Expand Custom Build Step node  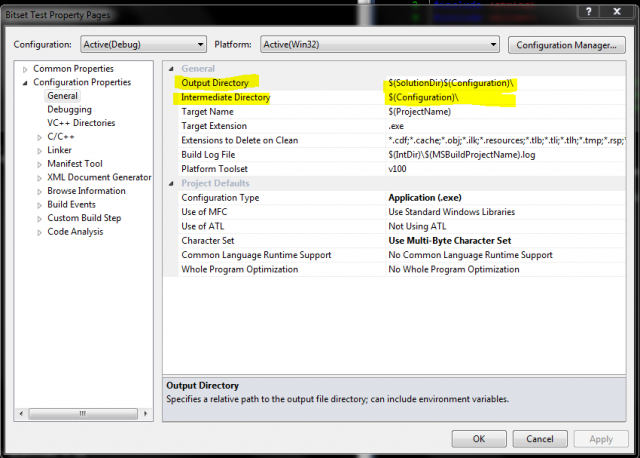pos(39,219)
